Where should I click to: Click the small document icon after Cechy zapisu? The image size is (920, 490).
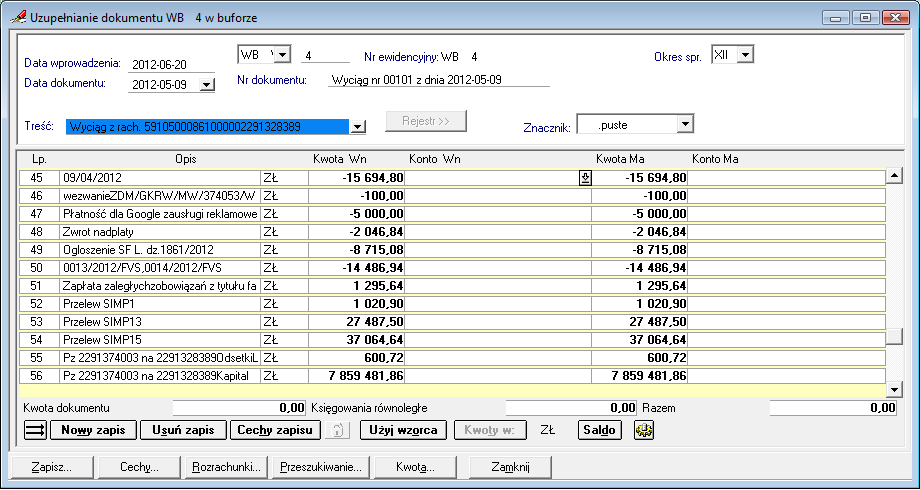[339, 430]
